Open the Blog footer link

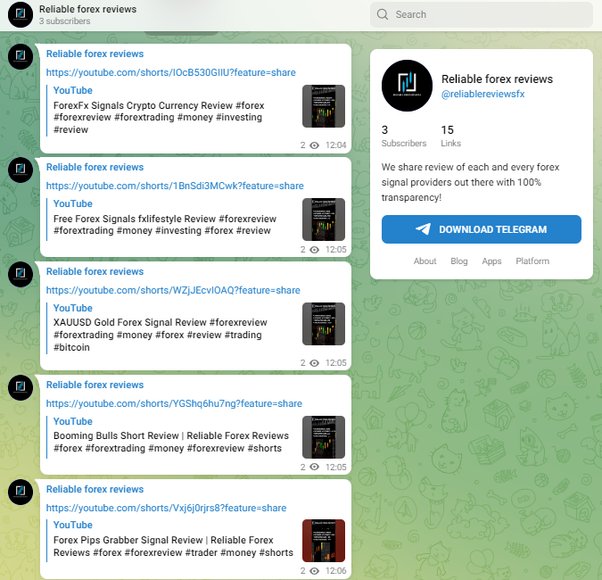click(459, 261)
